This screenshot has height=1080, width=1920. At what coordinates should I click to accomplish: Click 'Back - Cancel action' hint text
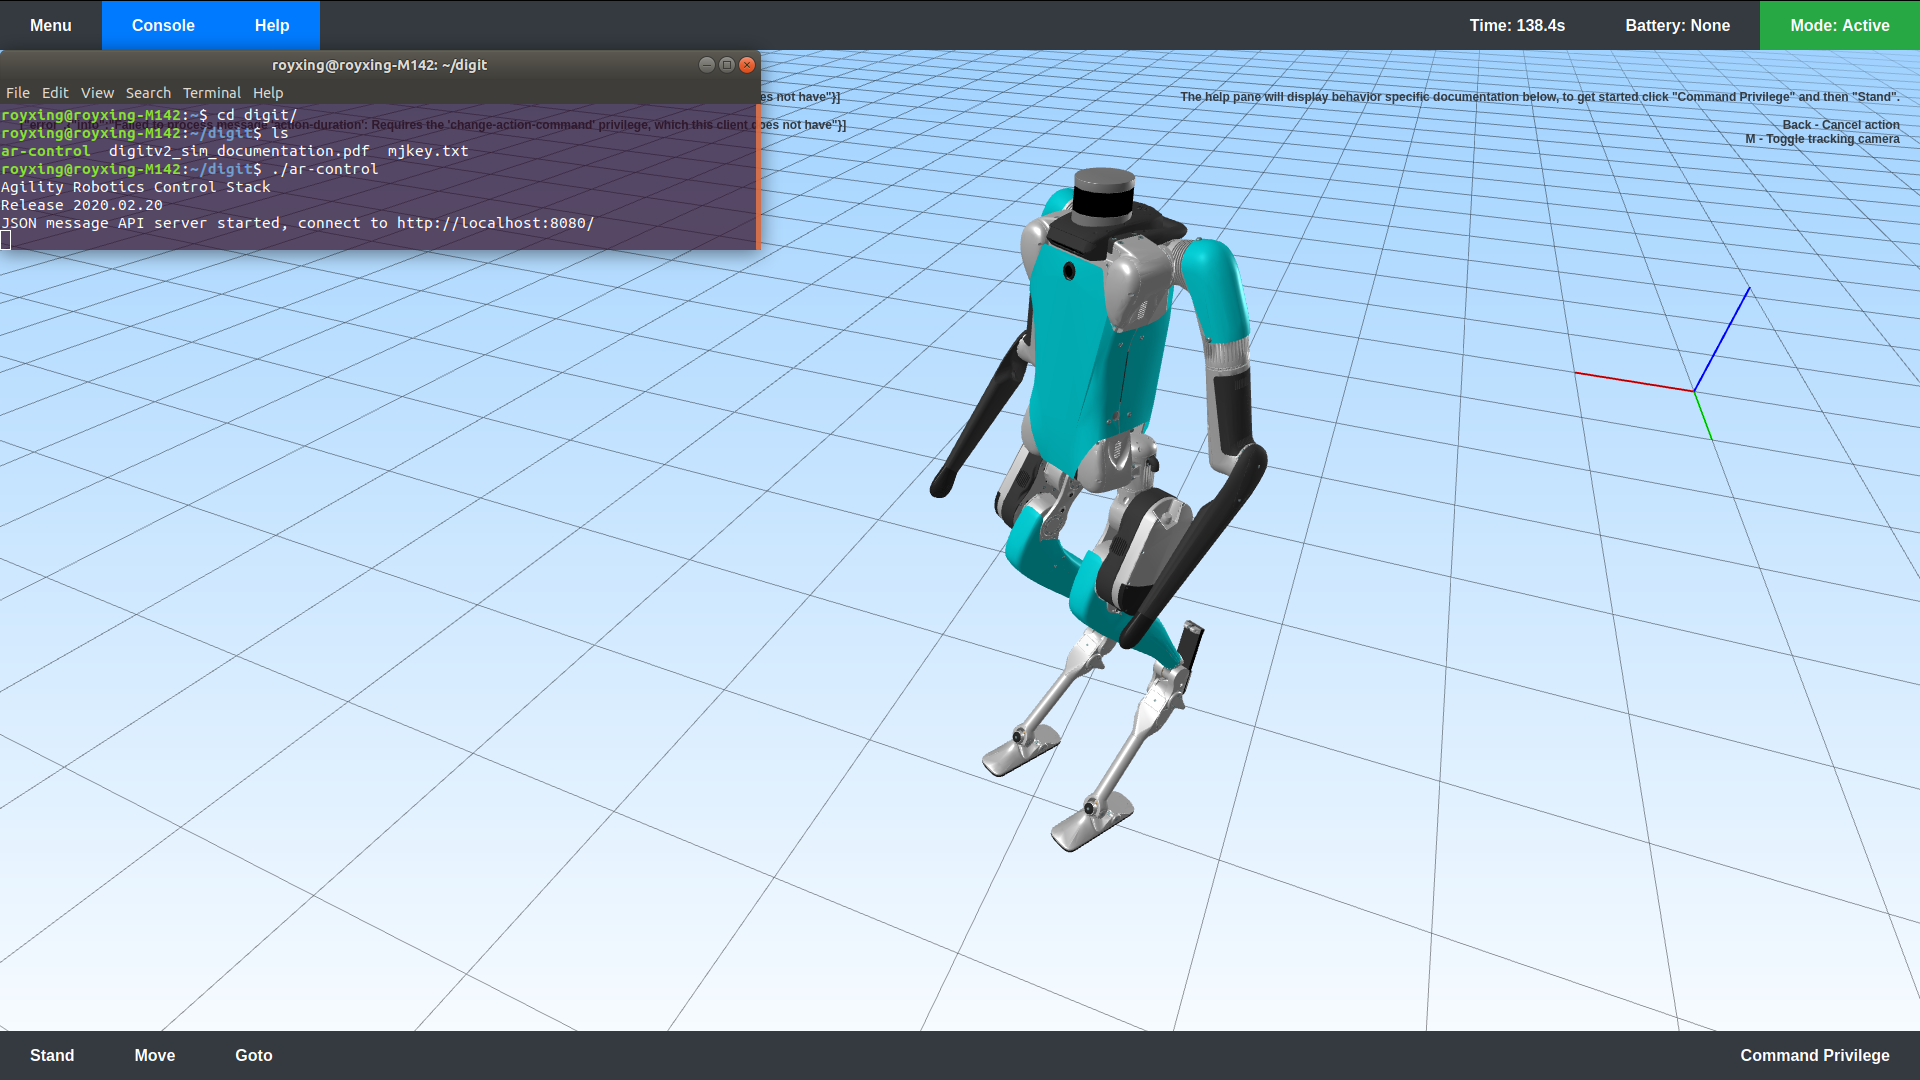[1840, 125]
